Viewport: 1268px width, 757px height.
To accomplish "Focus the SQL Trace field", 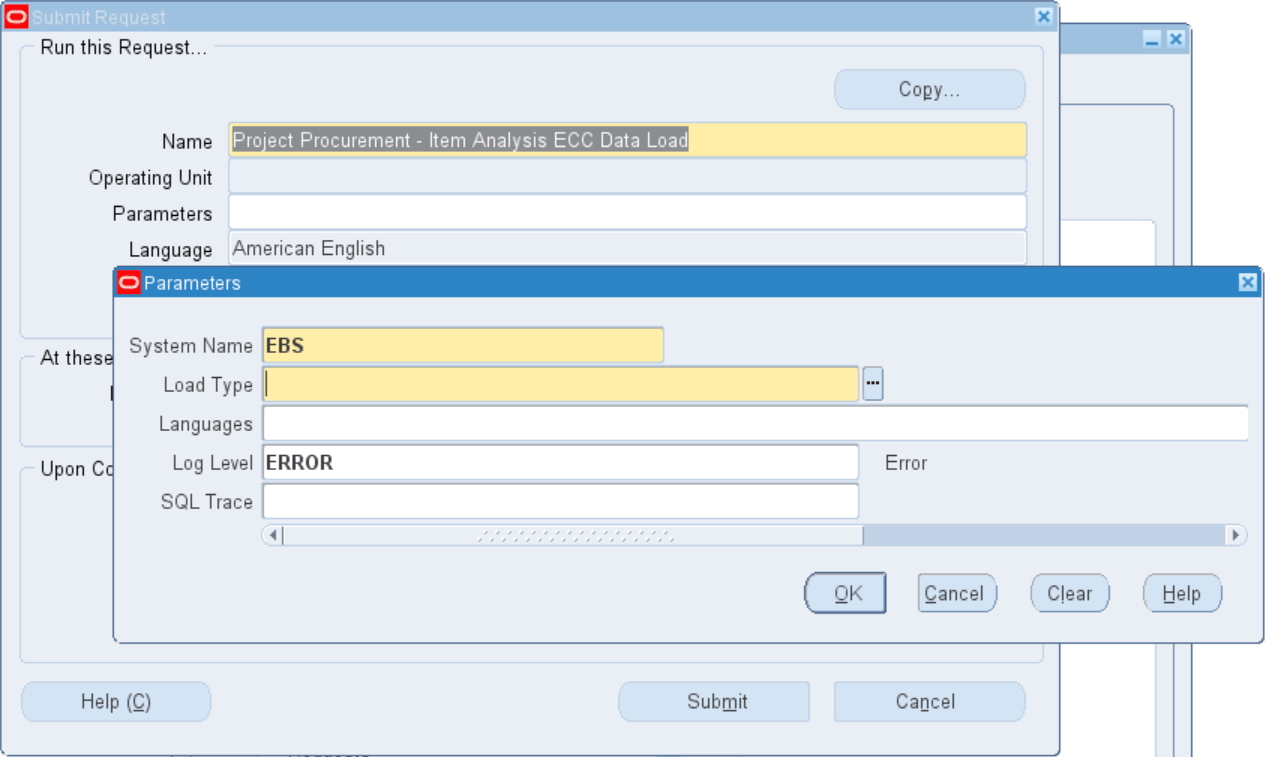I will pos(561,501).
